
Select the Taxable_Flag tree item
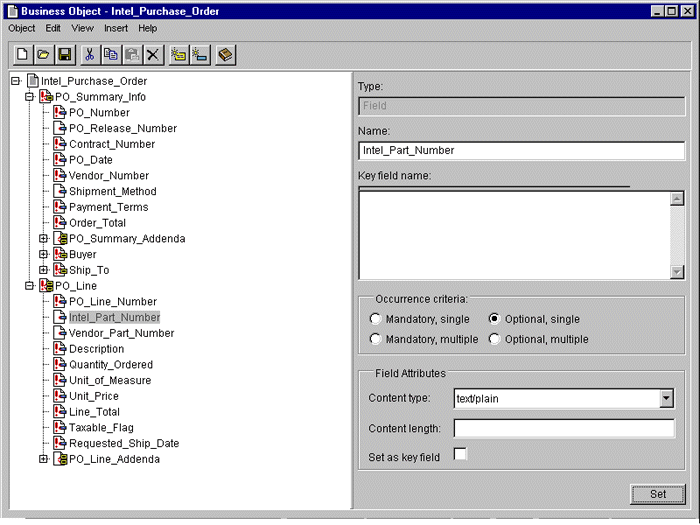coord(101,427)
